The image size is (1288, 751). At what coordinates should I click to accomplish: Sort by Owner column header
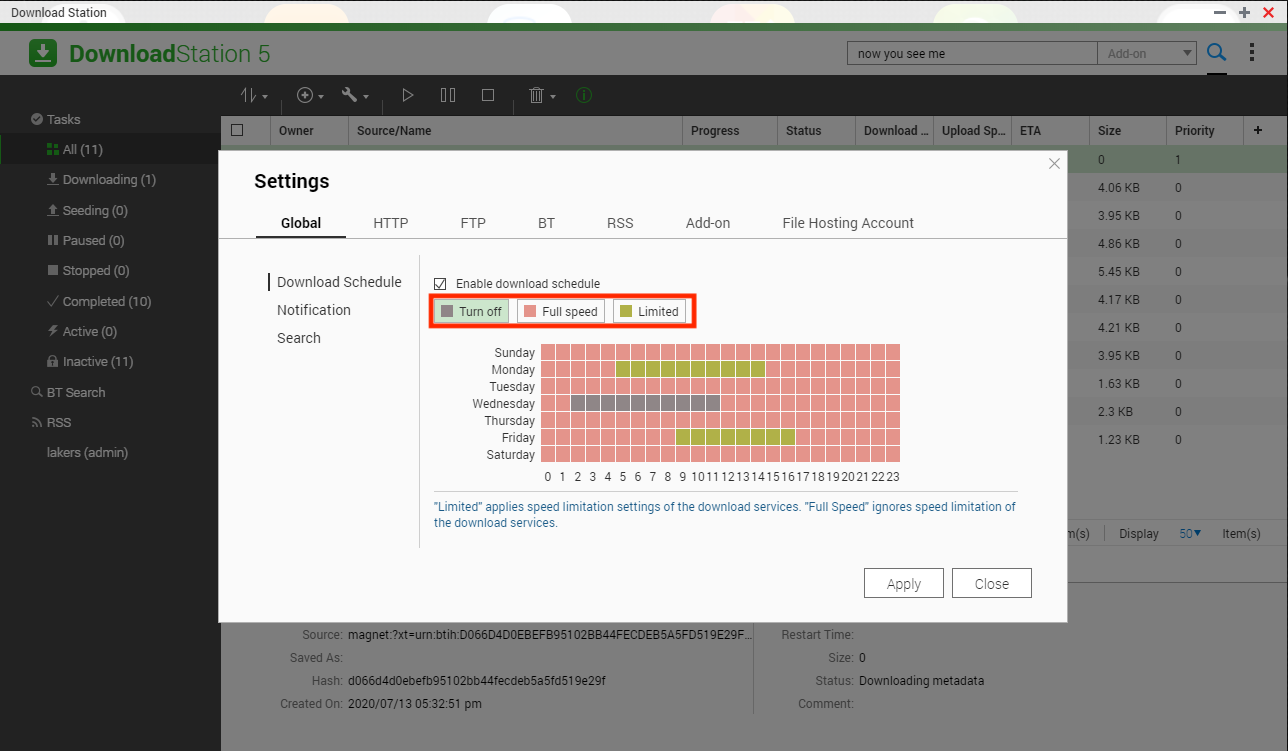pyautogui.click(x=310, y=131)
